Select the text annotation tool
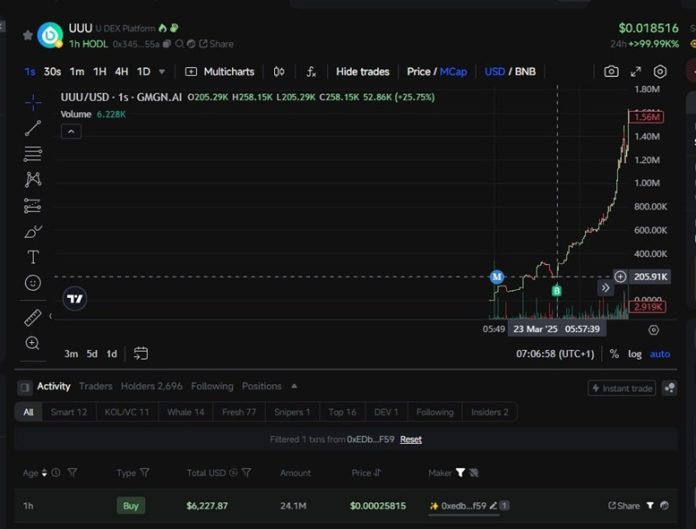696x529 pixels. [x=33, y=257]
